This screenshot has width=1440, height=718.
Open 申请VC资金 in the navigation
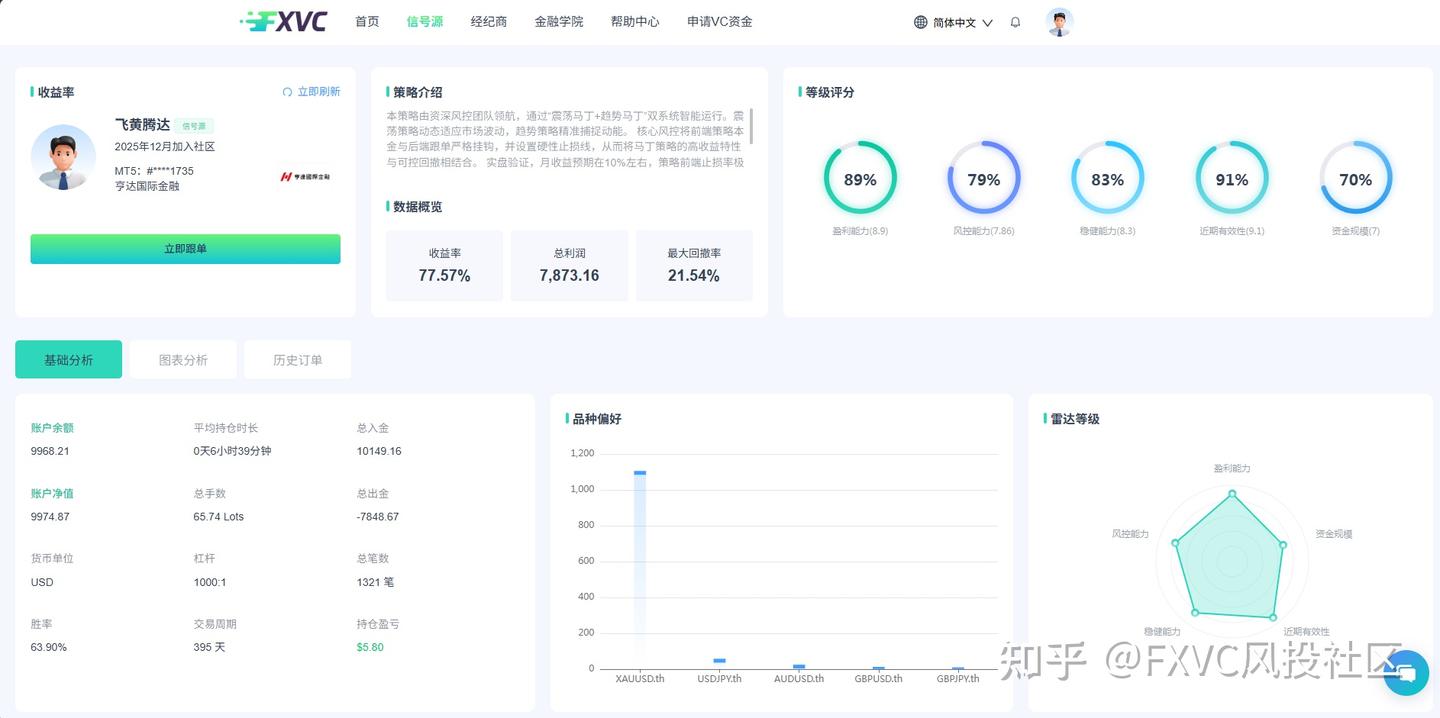coord(720,21)
